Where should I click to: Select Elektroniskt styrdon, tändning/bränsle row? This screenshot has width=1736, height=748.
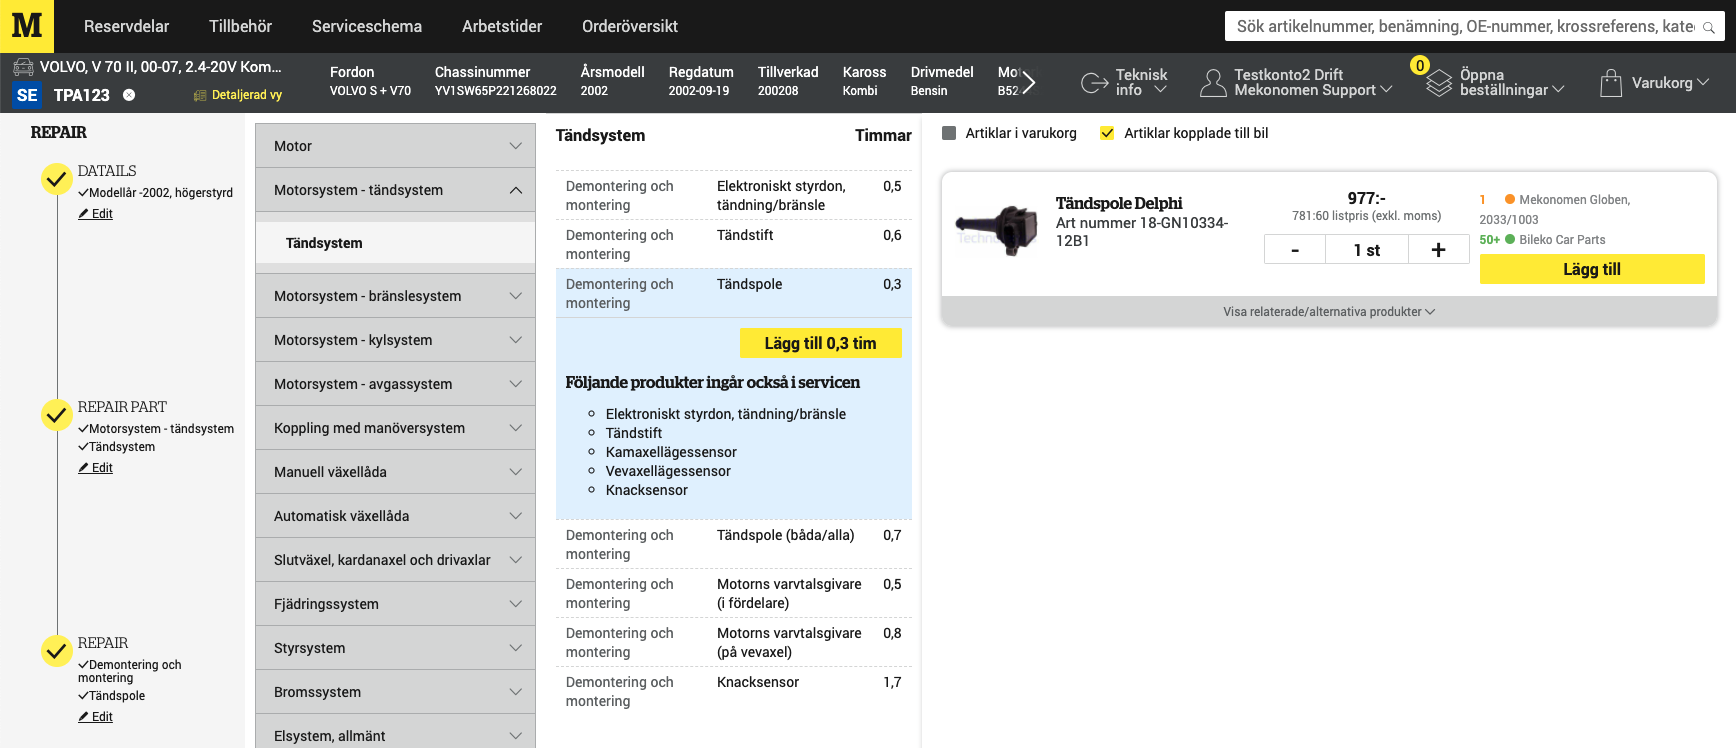click(x=734, y=195)
